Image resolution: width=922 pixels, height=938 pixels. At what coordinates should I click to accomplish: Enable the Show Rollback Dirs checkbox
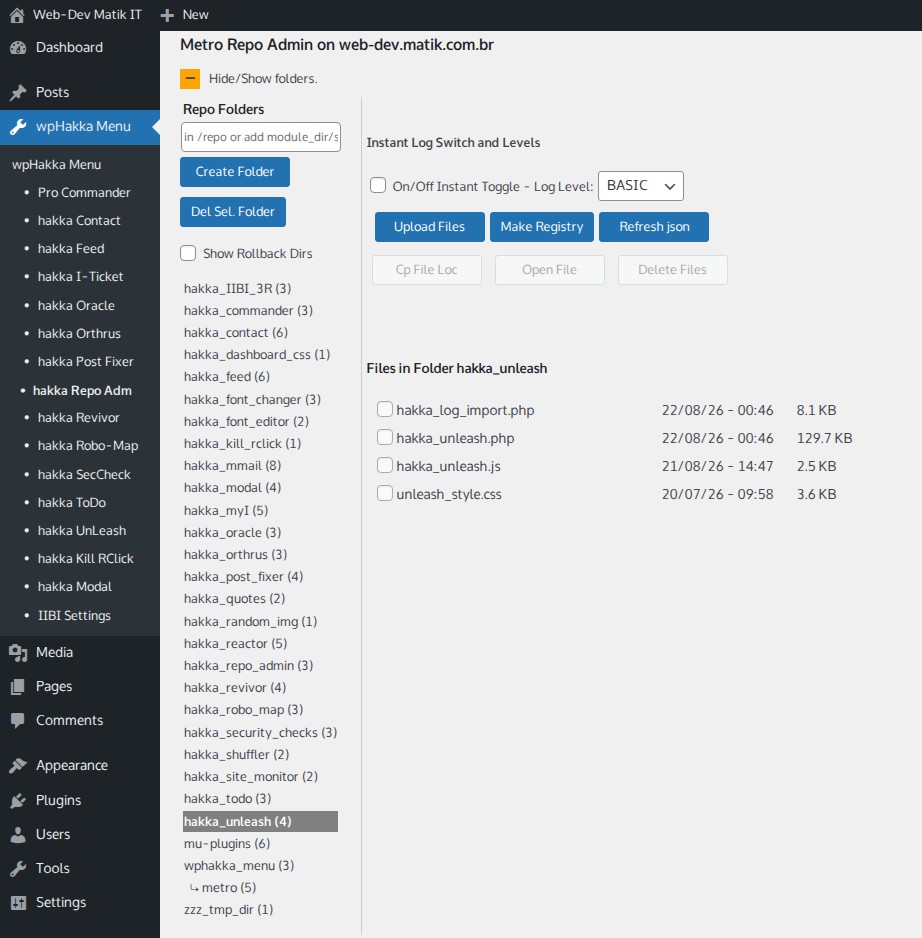tap(188, 253)
